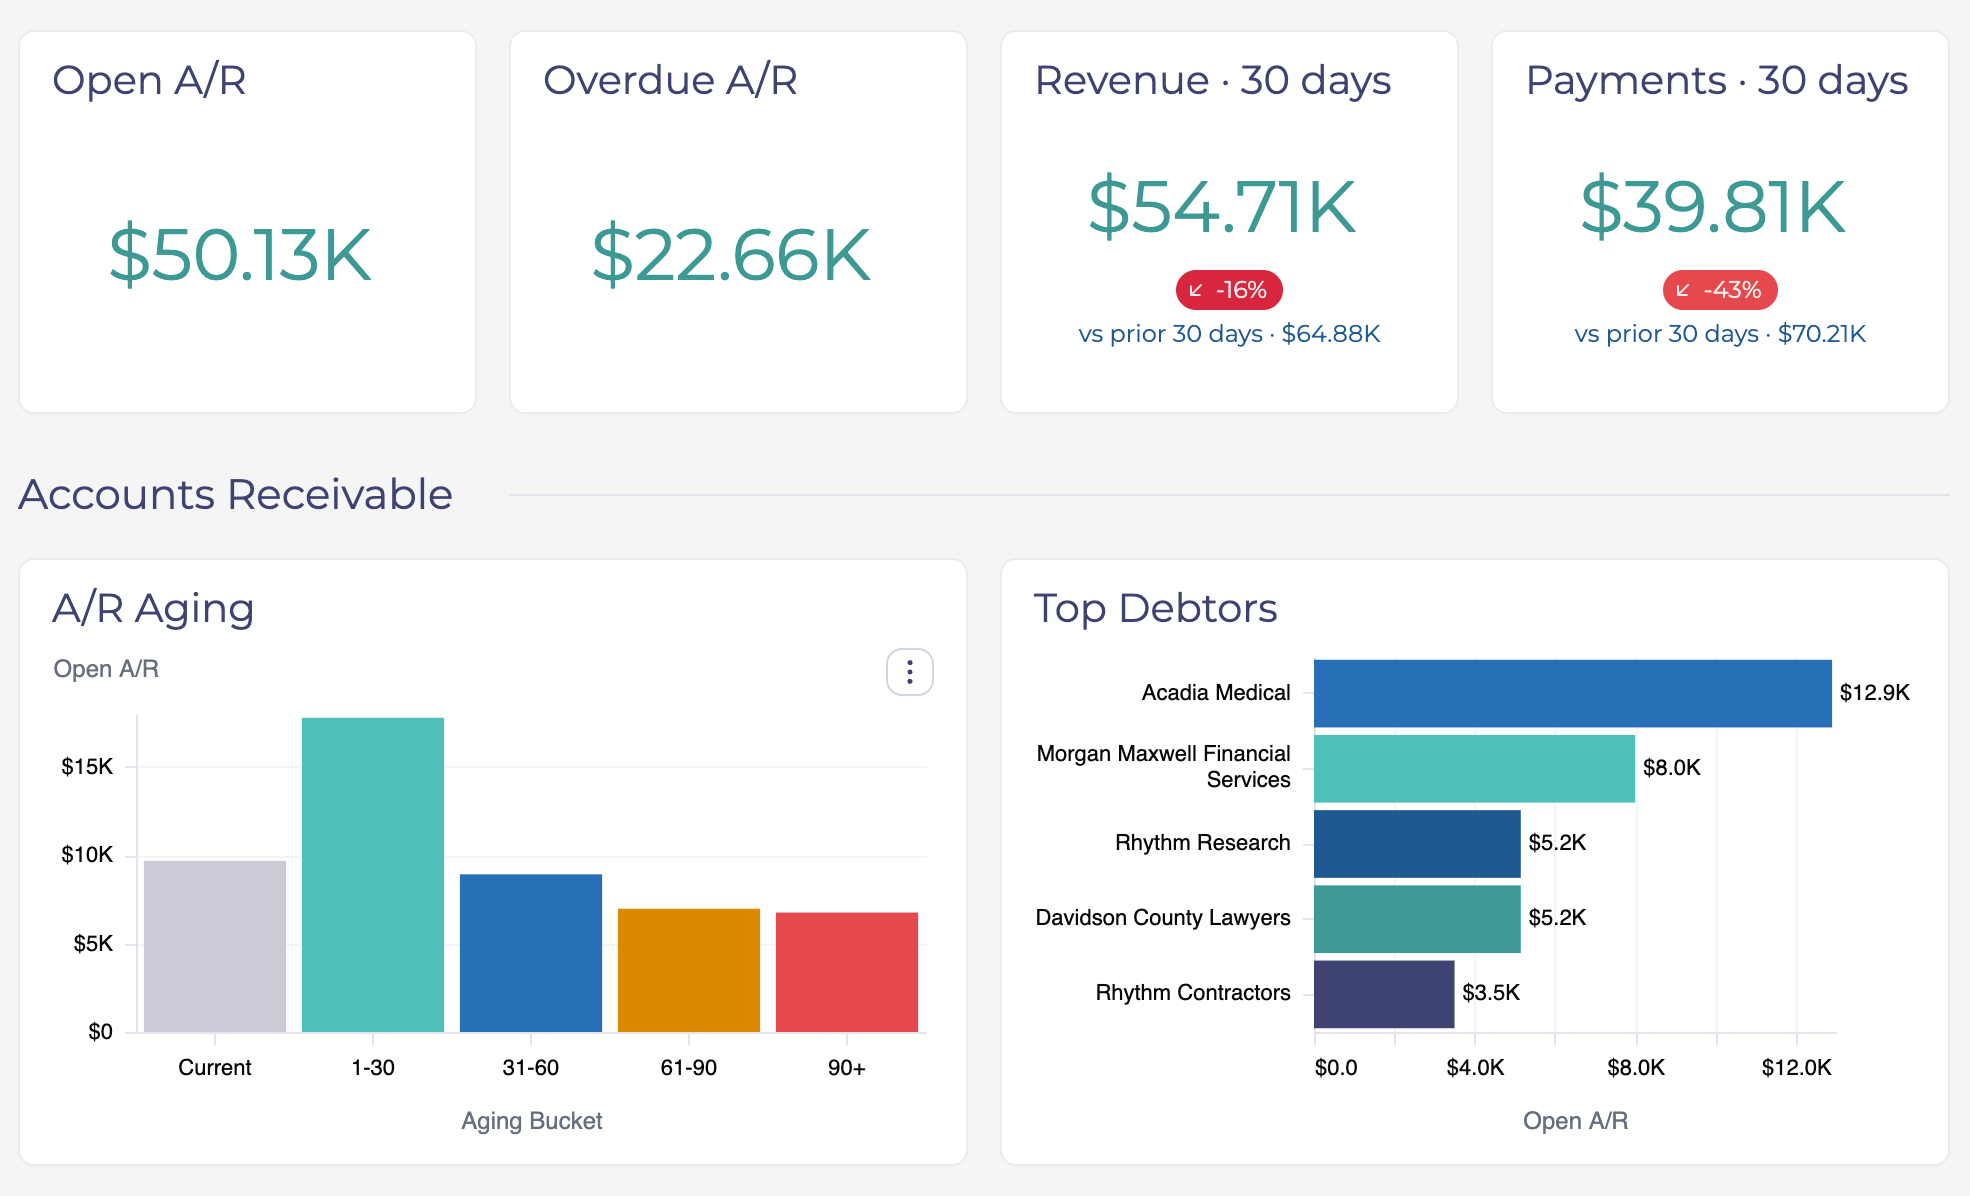This screenshot has height=1196, width=1970.
Task: Click the Overdue A/R card title
Action: 671,80
